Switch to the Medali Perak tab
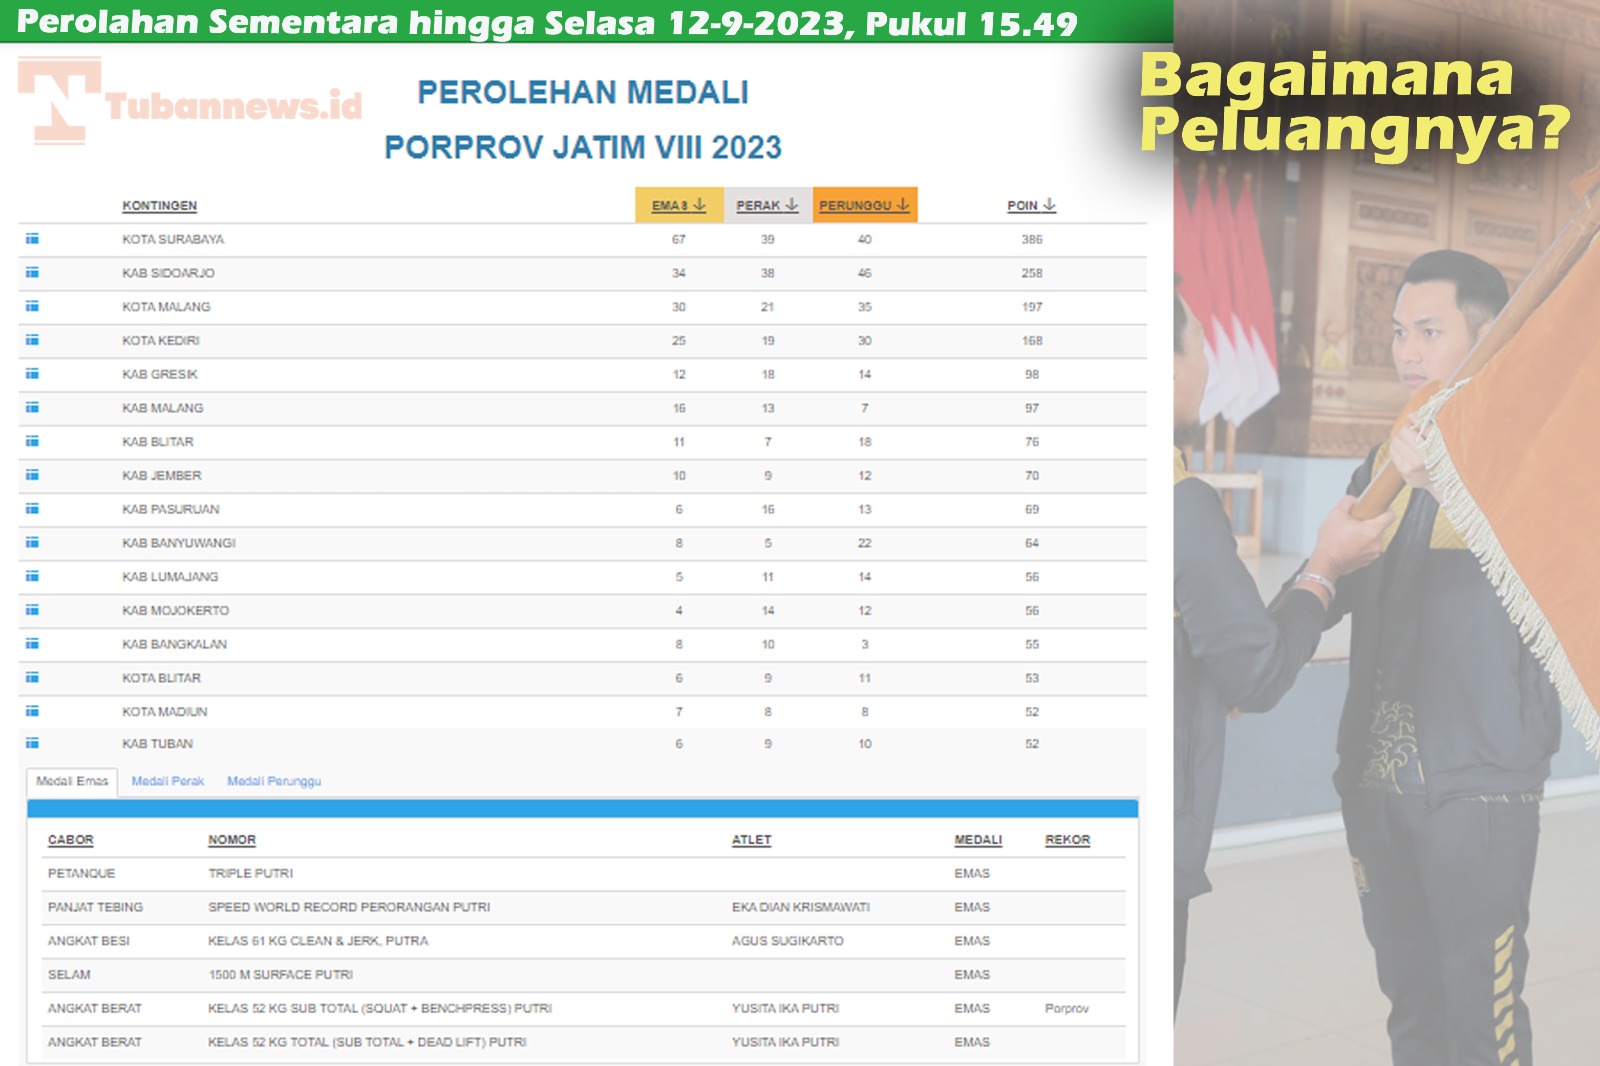The width and height of the screenshot is (1600, 1066). pyautogui.click(x=167, y=781)
